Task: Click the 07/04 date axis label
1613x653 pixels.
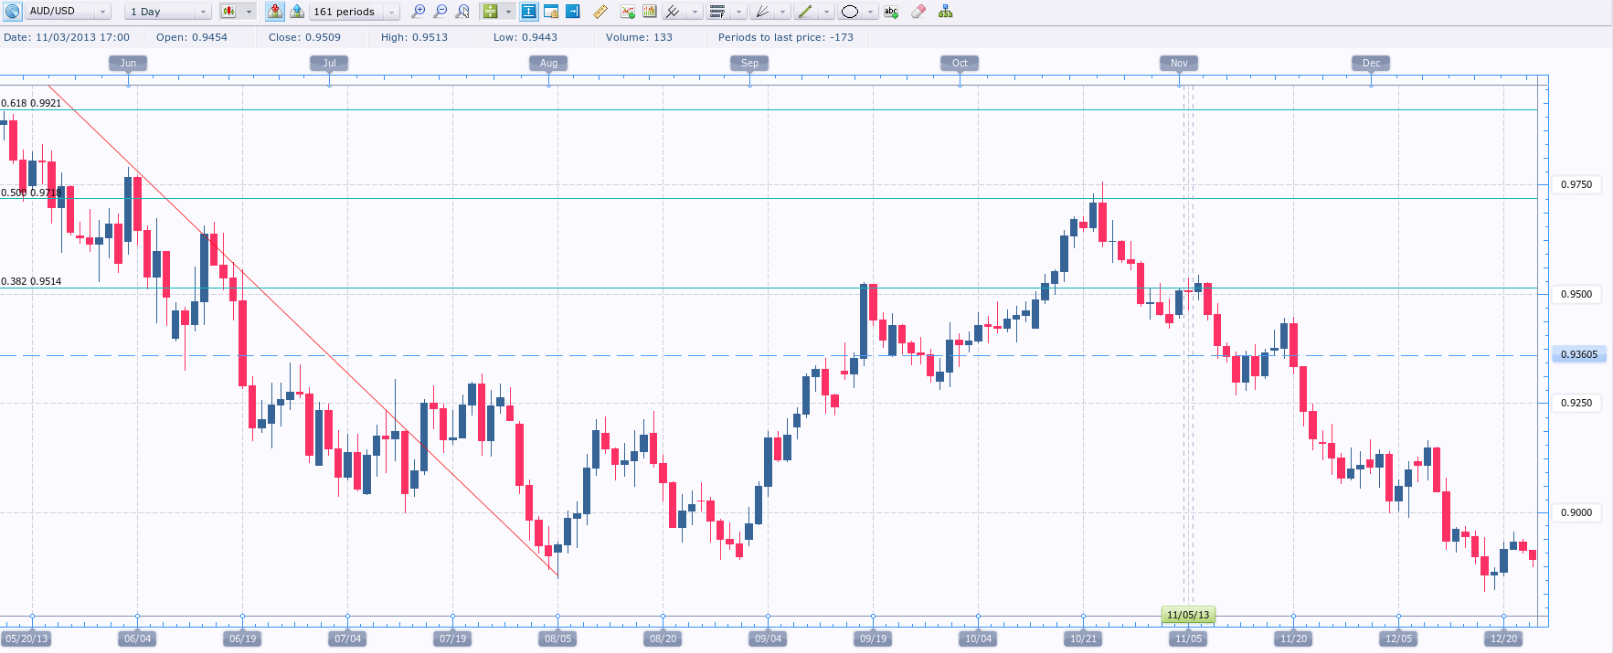Action: click(348, 638)
